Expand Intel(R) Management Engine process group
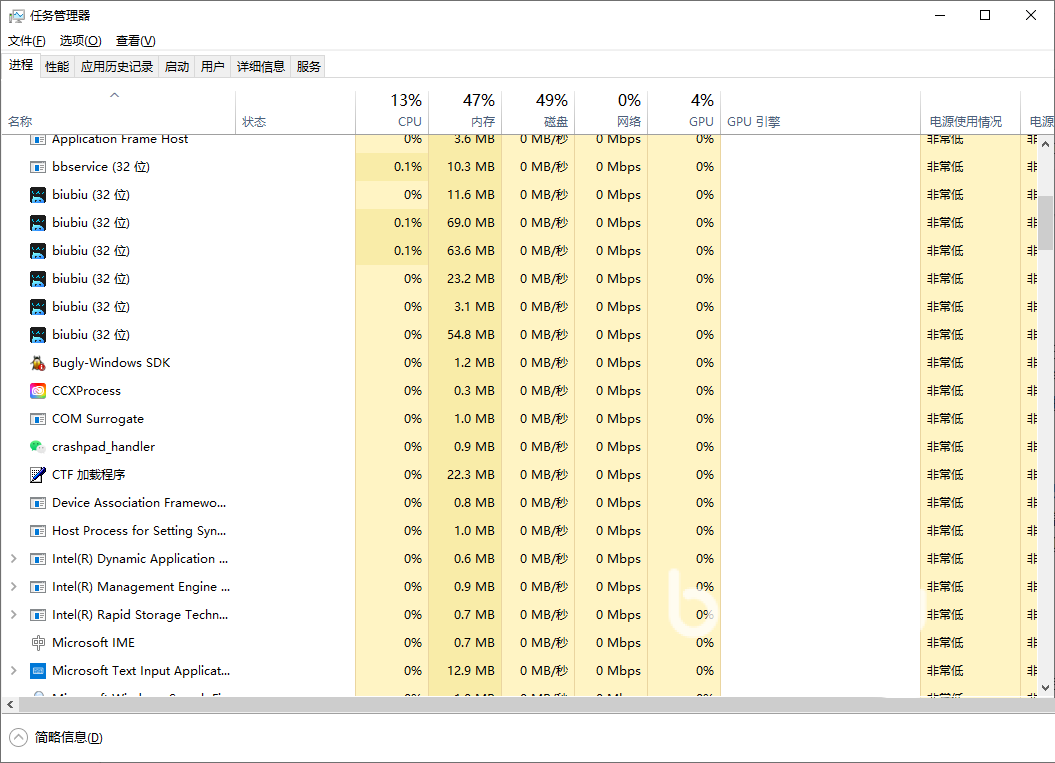Viewport: 1055px width, 763px height. pos(13,587)
